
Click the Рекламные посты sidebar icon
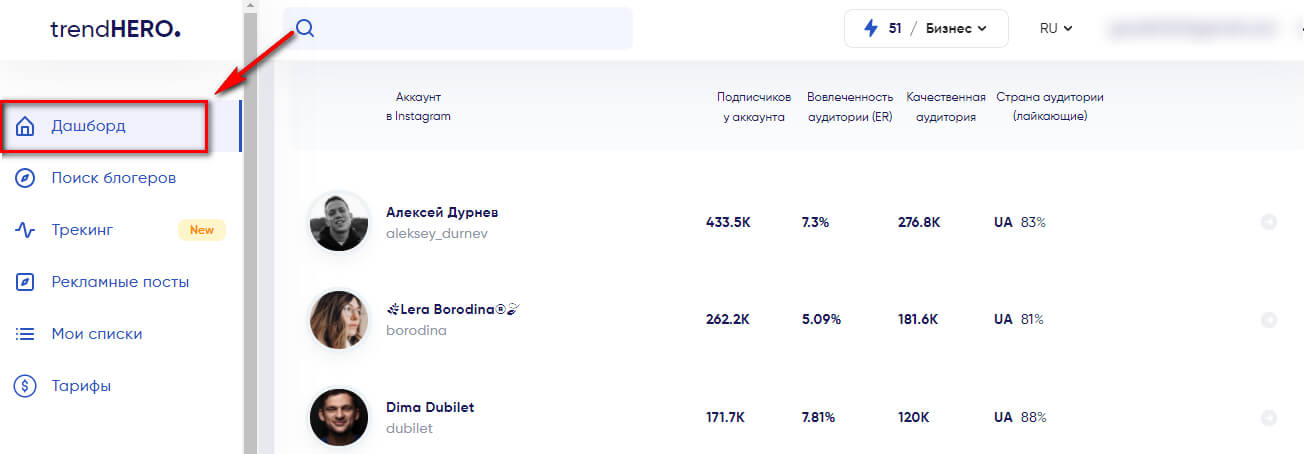click(26, 282)
